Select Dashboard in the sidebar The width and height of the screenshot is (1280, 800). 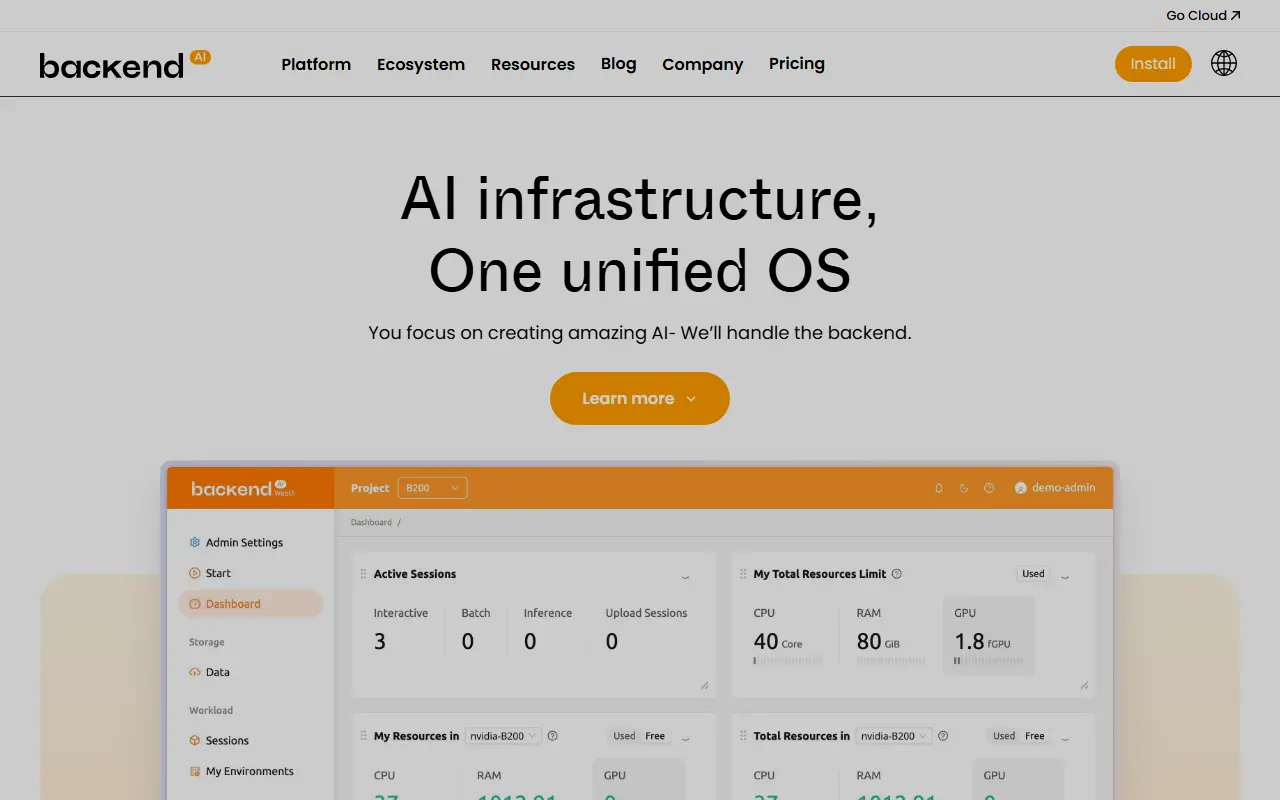251,604
